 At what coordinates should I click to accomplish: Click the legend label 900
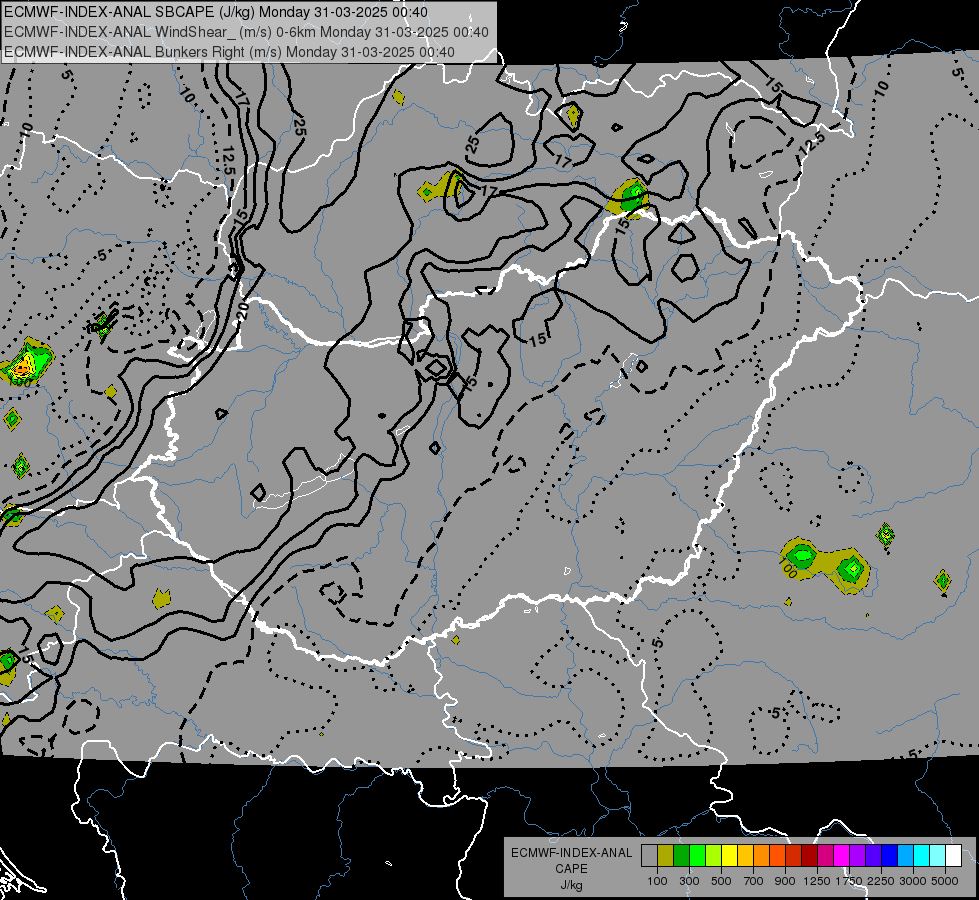785,881
